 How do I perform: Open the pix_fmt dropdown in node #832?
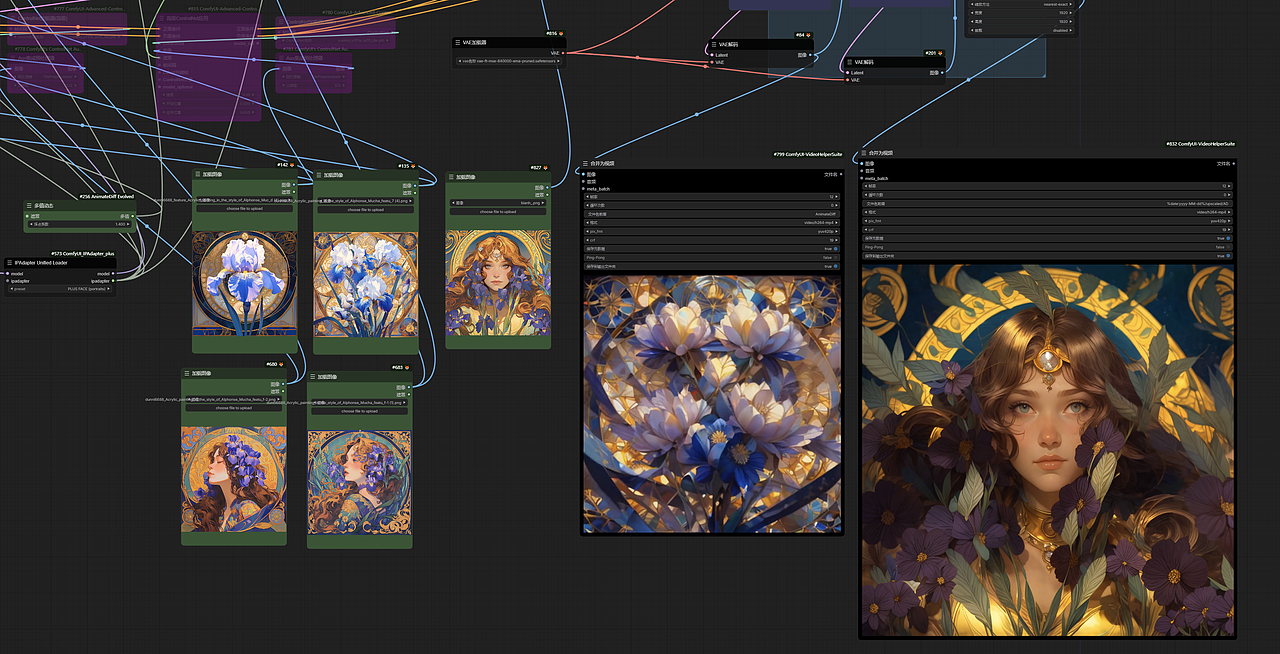(x=1047, y=221)
